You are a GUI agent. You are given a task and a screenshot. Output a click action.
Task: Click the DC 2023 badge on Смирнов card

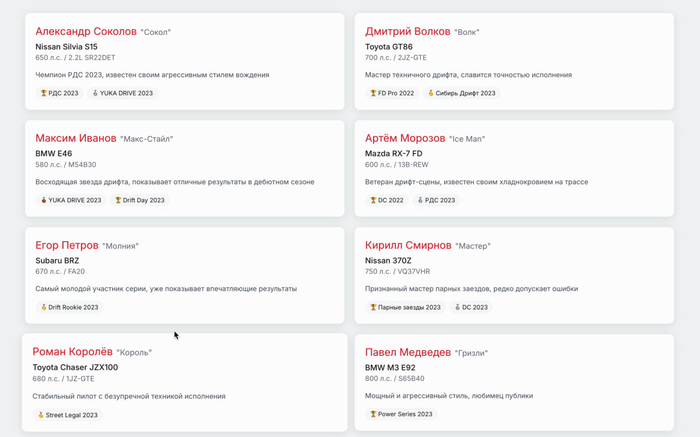coord(471,307)
